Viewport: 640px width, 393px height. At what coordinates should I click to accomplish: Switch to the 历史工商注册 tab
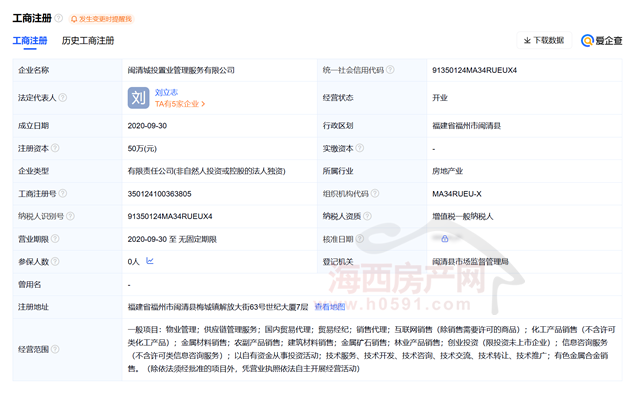88,40
